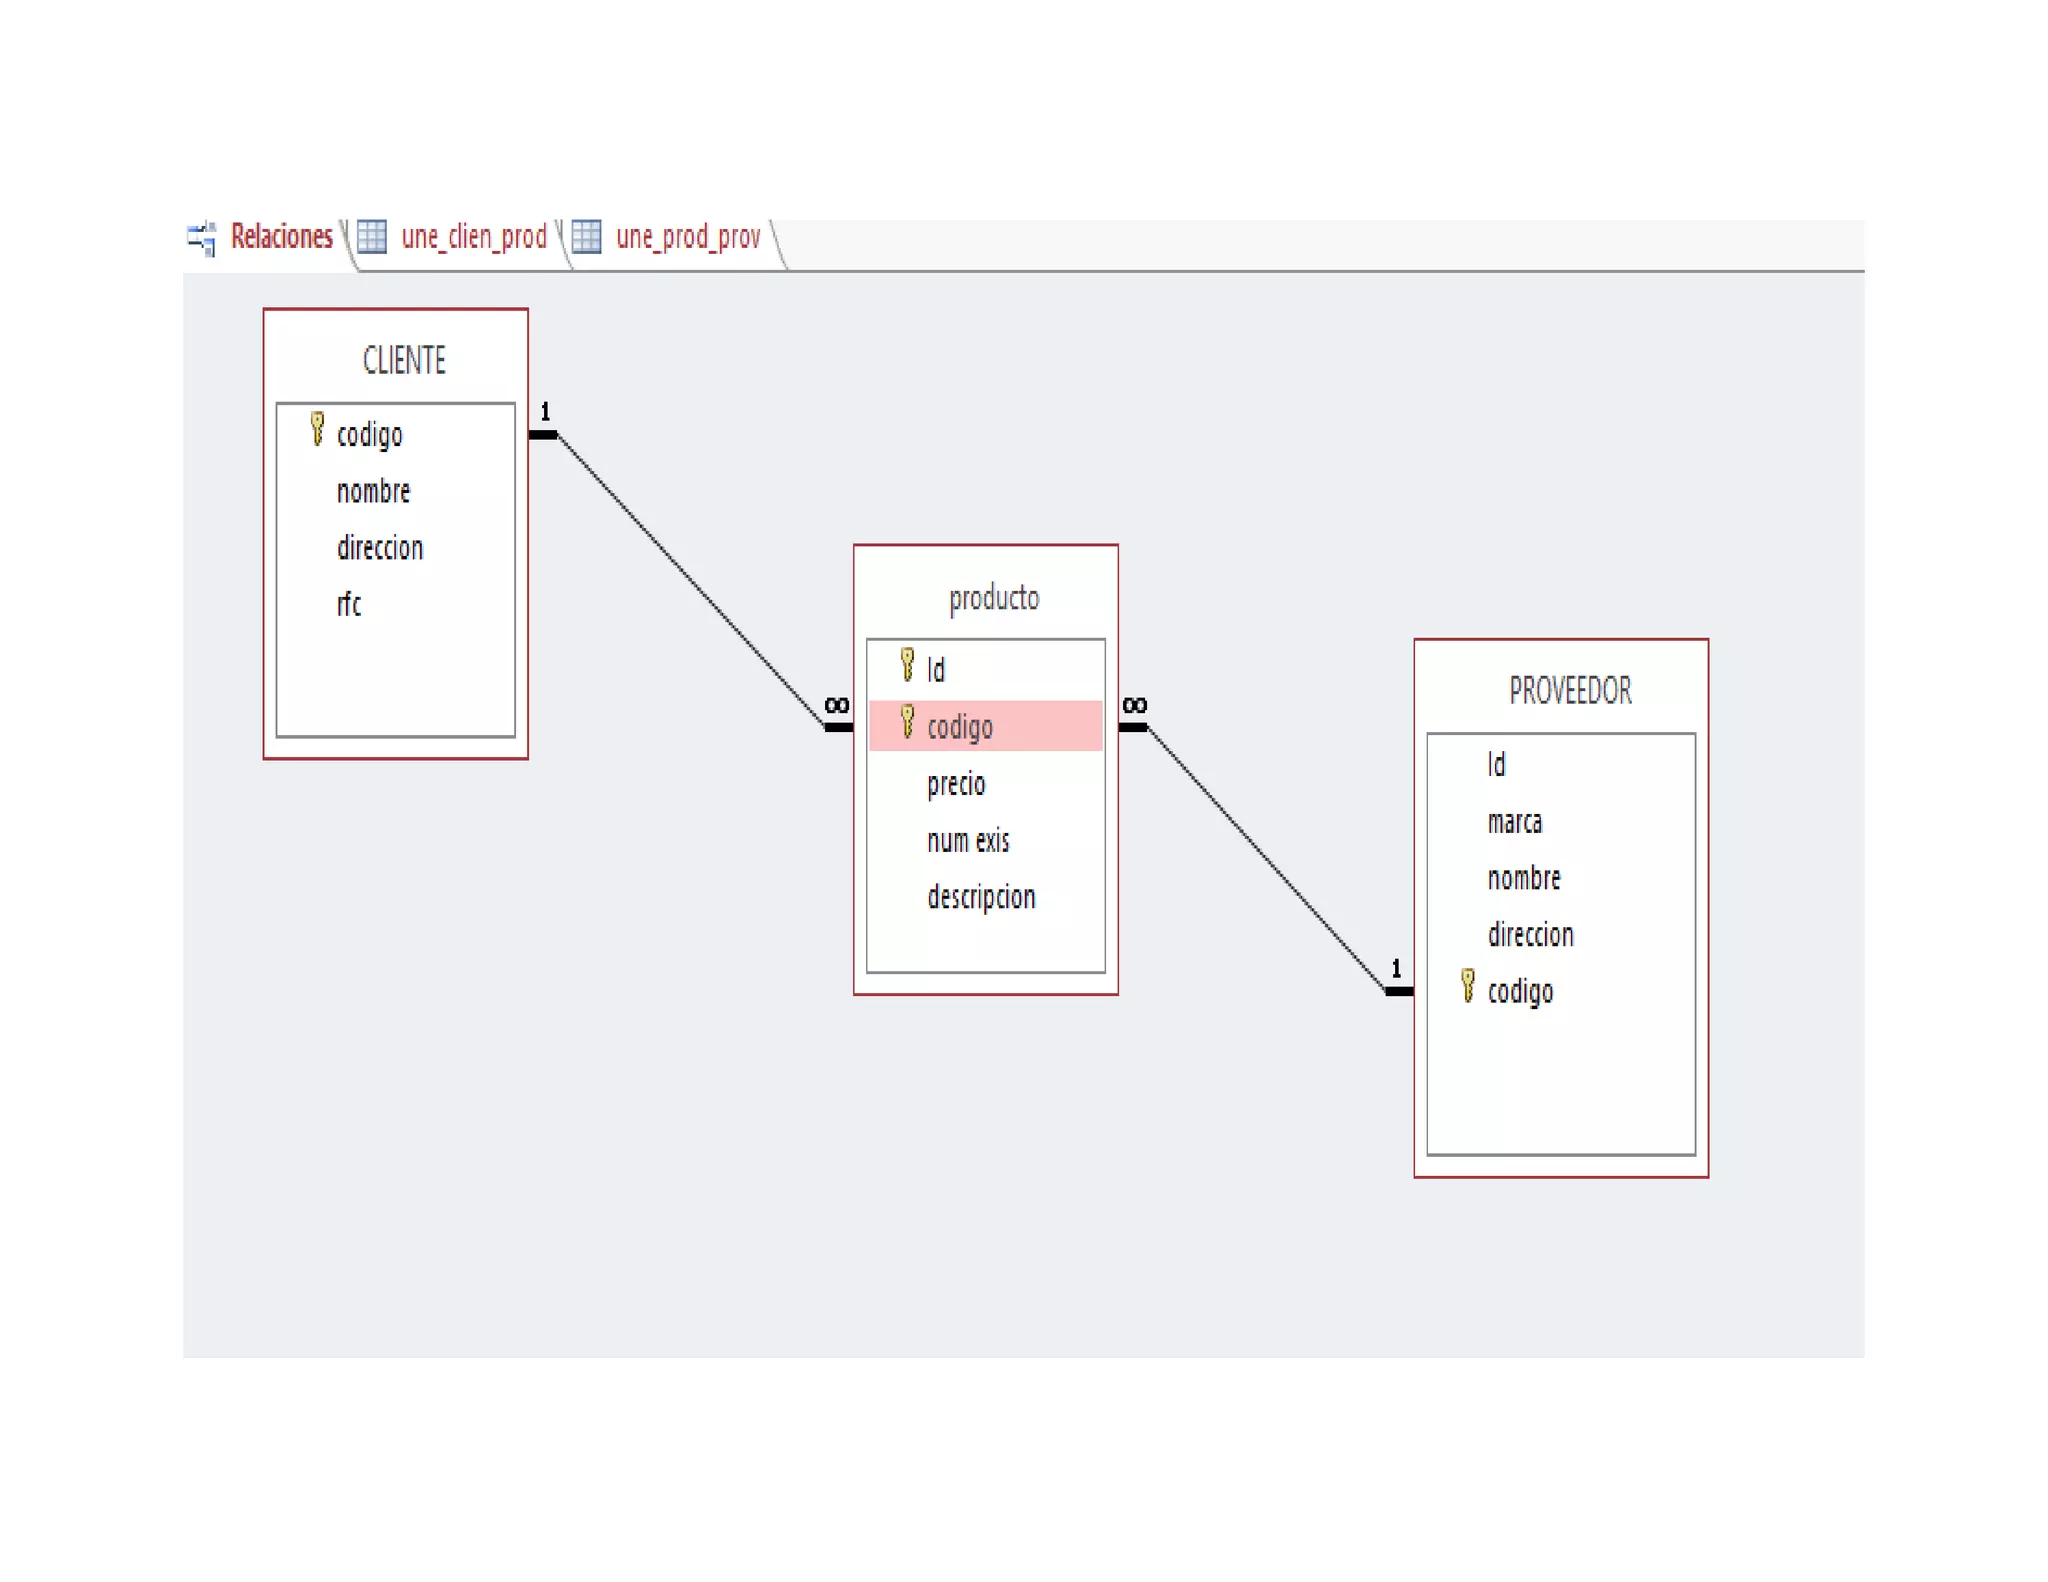This screenshot has height=1582, width=2048.
Task: Click the une_clien_prod table icon
Action: pos(372,237)
